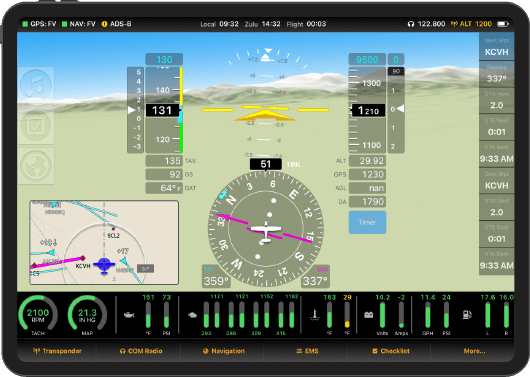Tap the oil can engine icon
This screenshot has height=377, width=530.
click(x=129, y=315)
